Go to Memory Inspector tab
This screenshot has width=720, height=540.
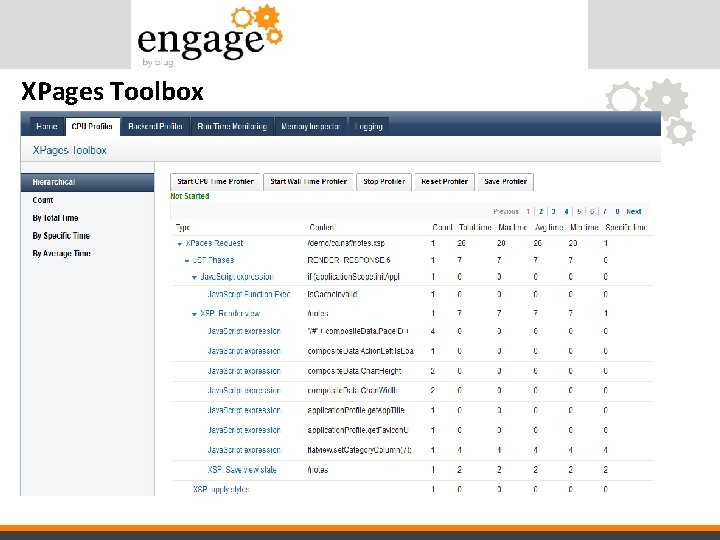310,126
